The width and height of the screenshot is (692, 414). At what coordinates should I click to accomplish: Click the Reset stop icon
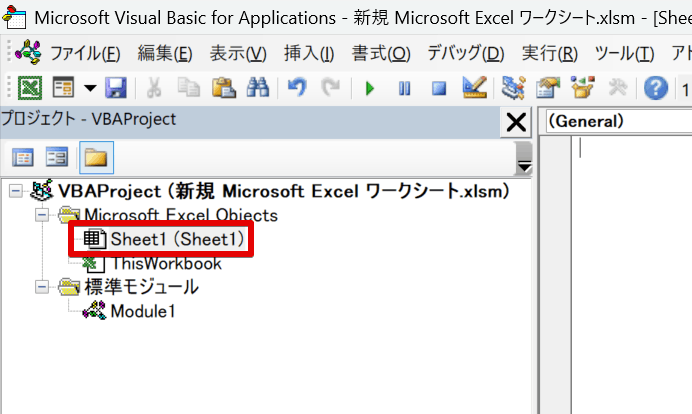pyautogui.click(x=439, y=88)
